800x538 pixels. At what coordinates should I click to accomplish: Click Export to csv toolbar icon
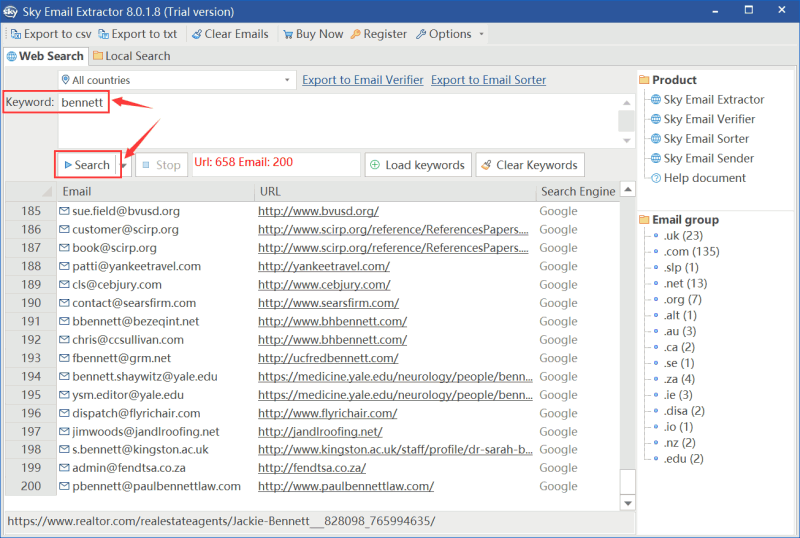pos(15,34)
